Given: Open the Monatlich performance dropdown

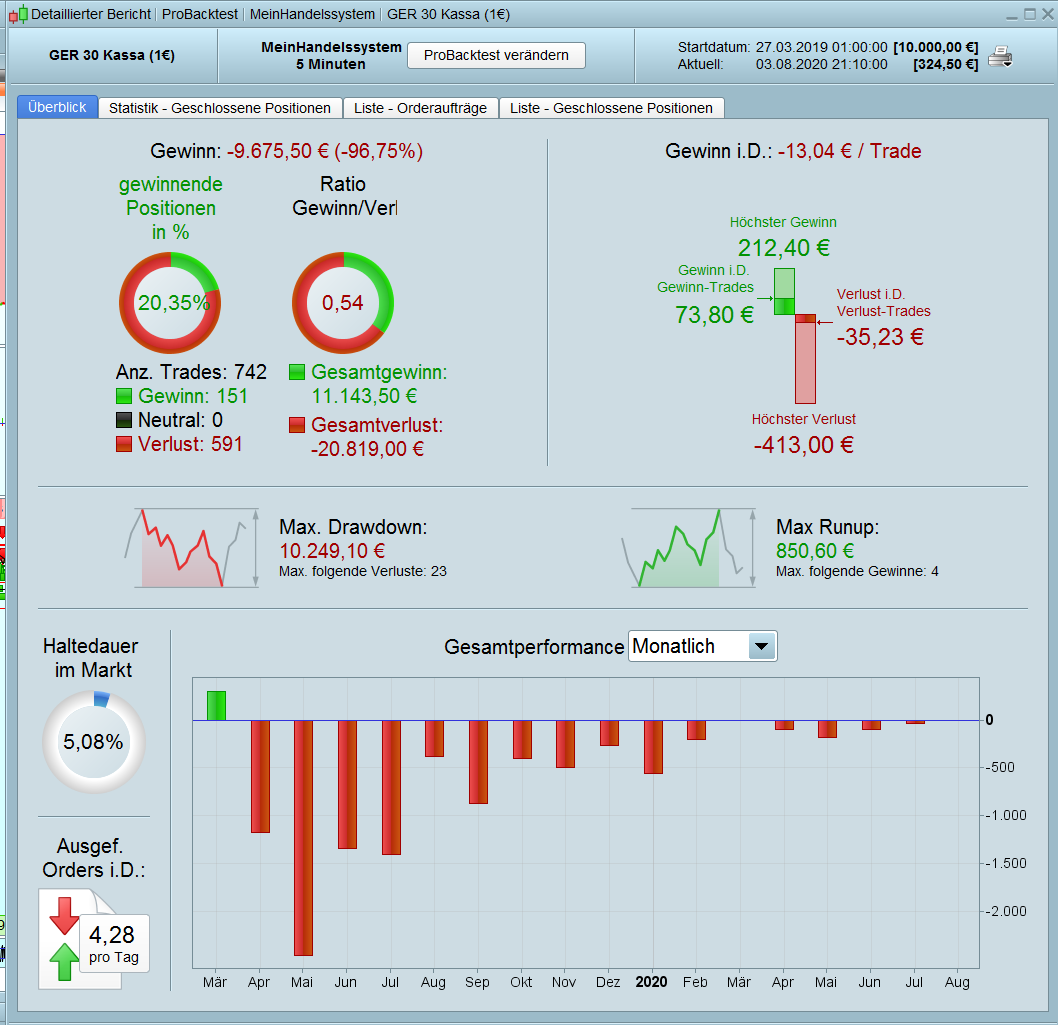Looking at the screenshot, I should click(702, 646).
